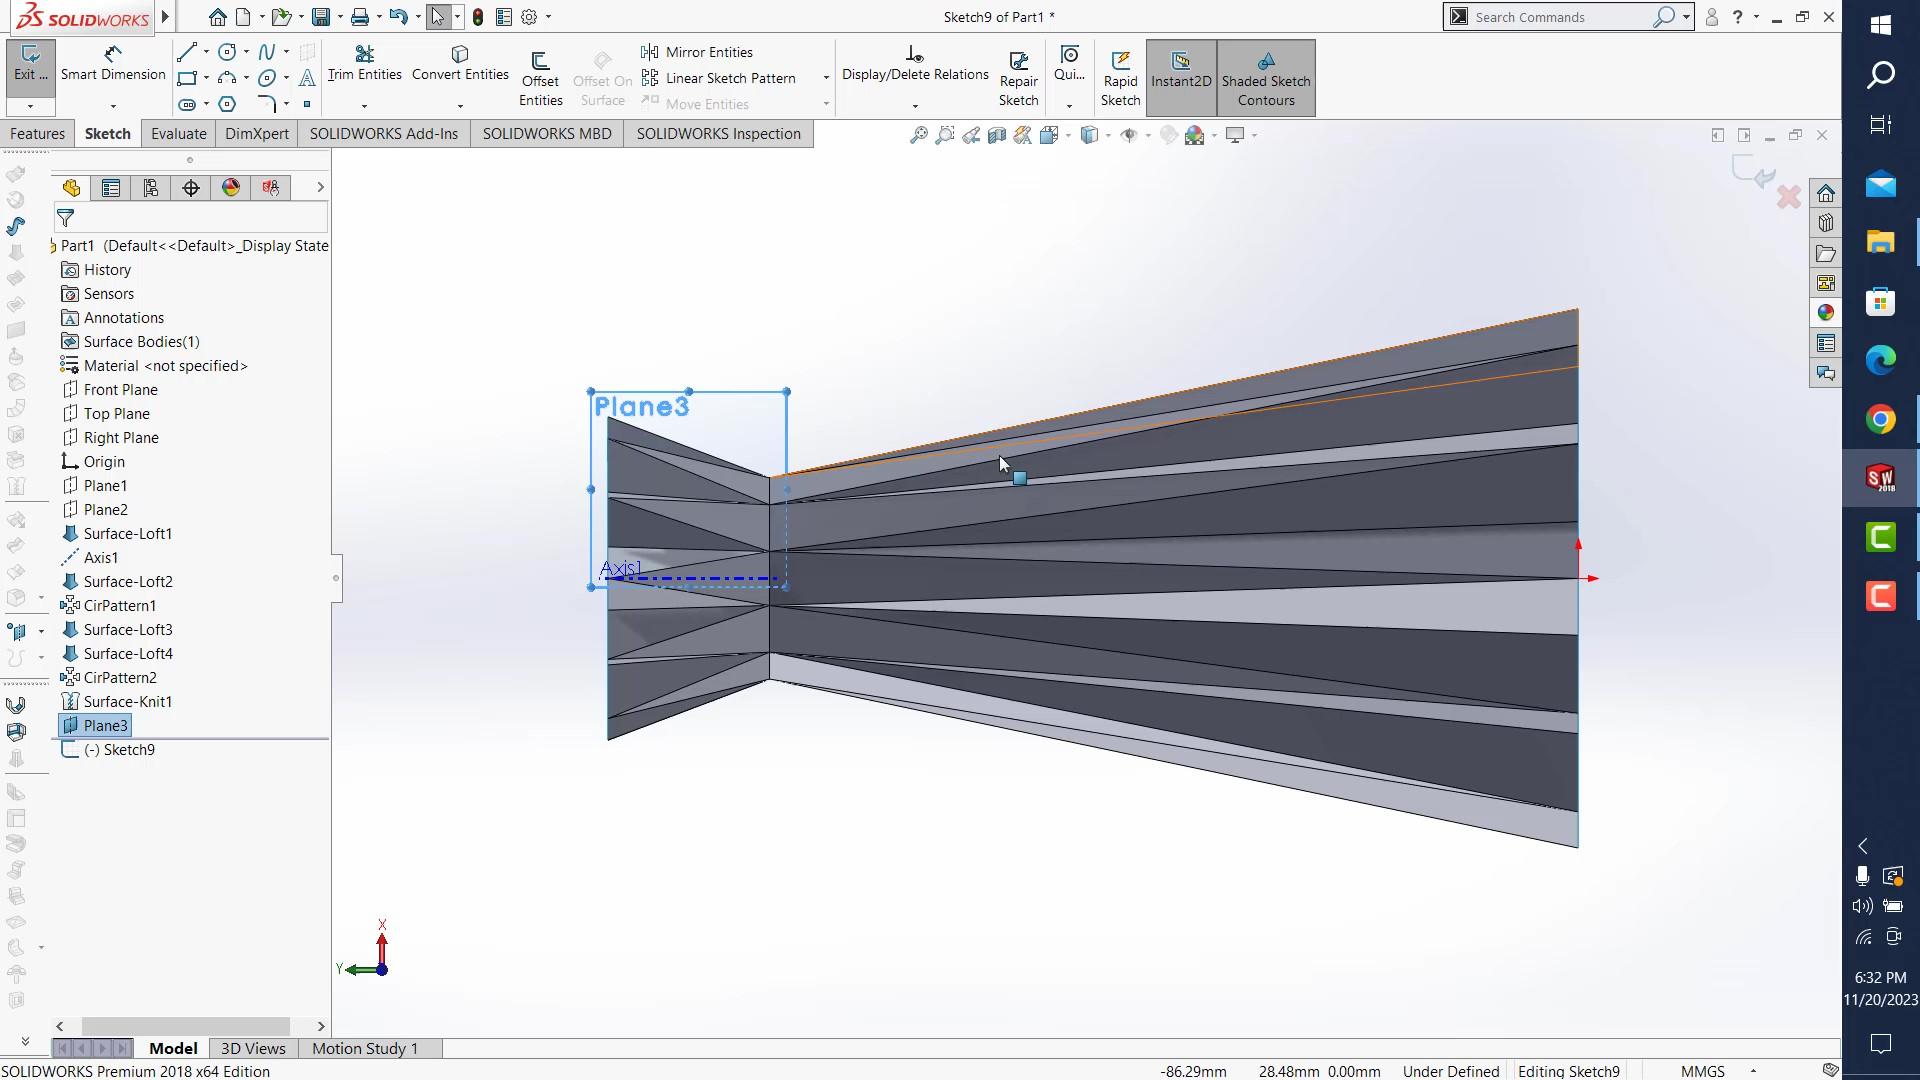Select Plane3 in the feature tree
The width and height of the screenshot is (1920, 1080).
click(x=105, y=725)
